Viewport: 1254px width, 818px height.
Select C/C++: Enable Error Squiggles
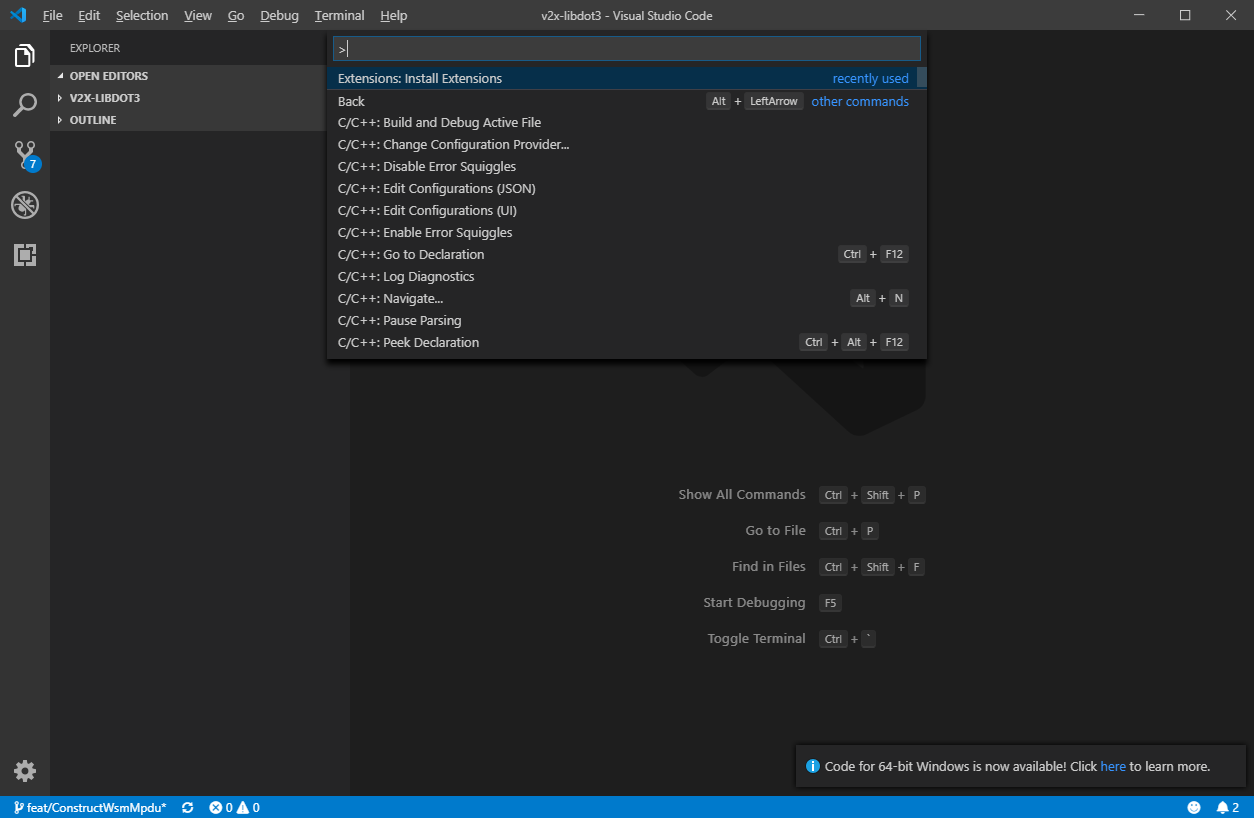coord(622,233)
